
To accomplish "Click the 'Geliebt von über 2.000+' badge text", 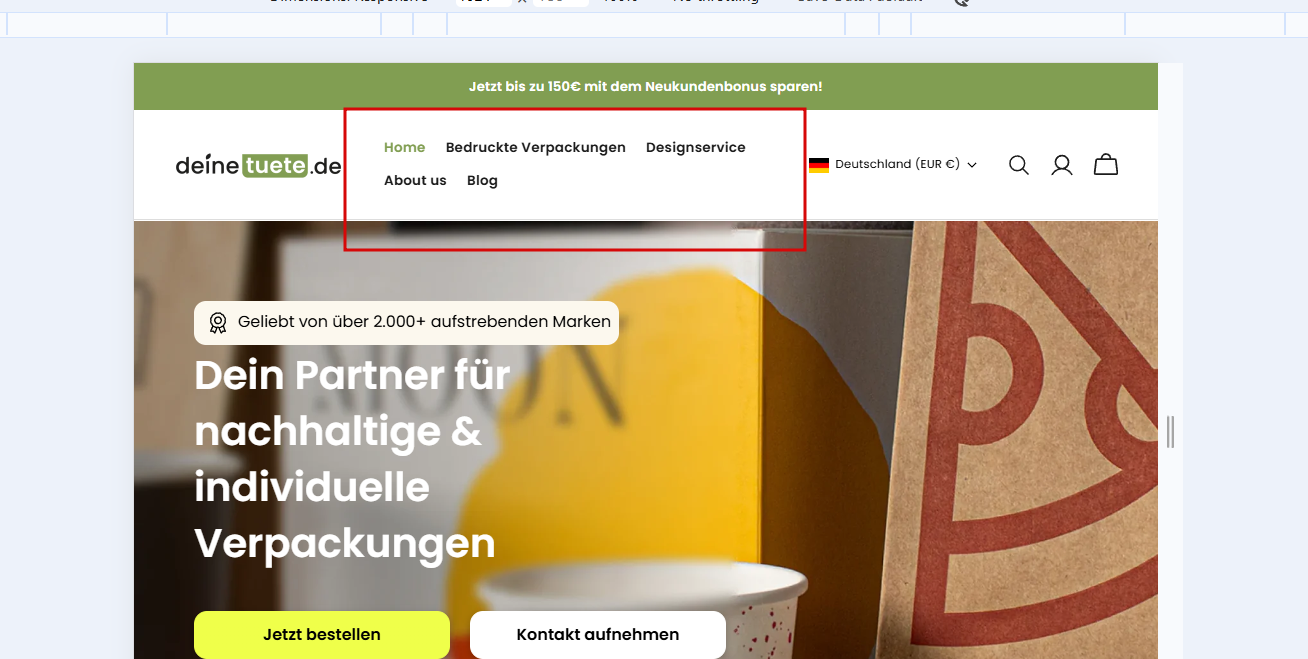I will point(424,322).
